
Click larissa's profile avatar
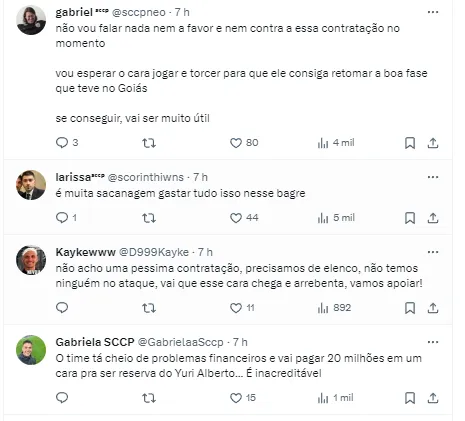(x=31, y=185)
